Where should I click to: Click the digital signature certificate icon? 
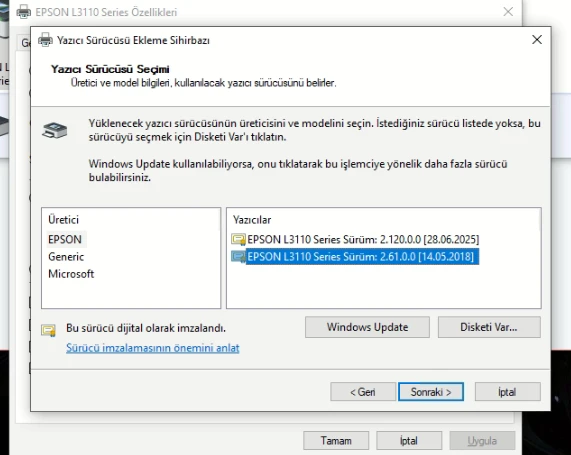(x=48, y=330)
